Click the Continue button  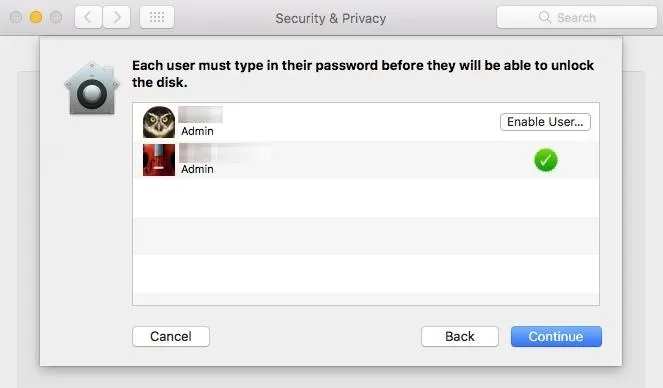[x=556, y=336]
